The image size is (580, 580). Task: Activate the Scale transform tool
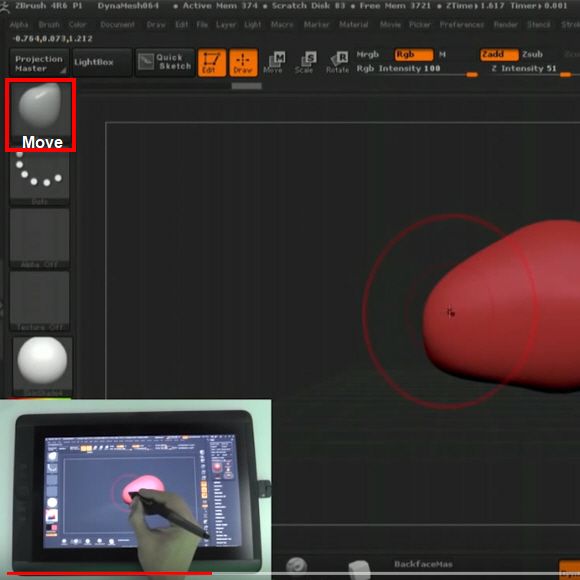[x=305, y=63]
